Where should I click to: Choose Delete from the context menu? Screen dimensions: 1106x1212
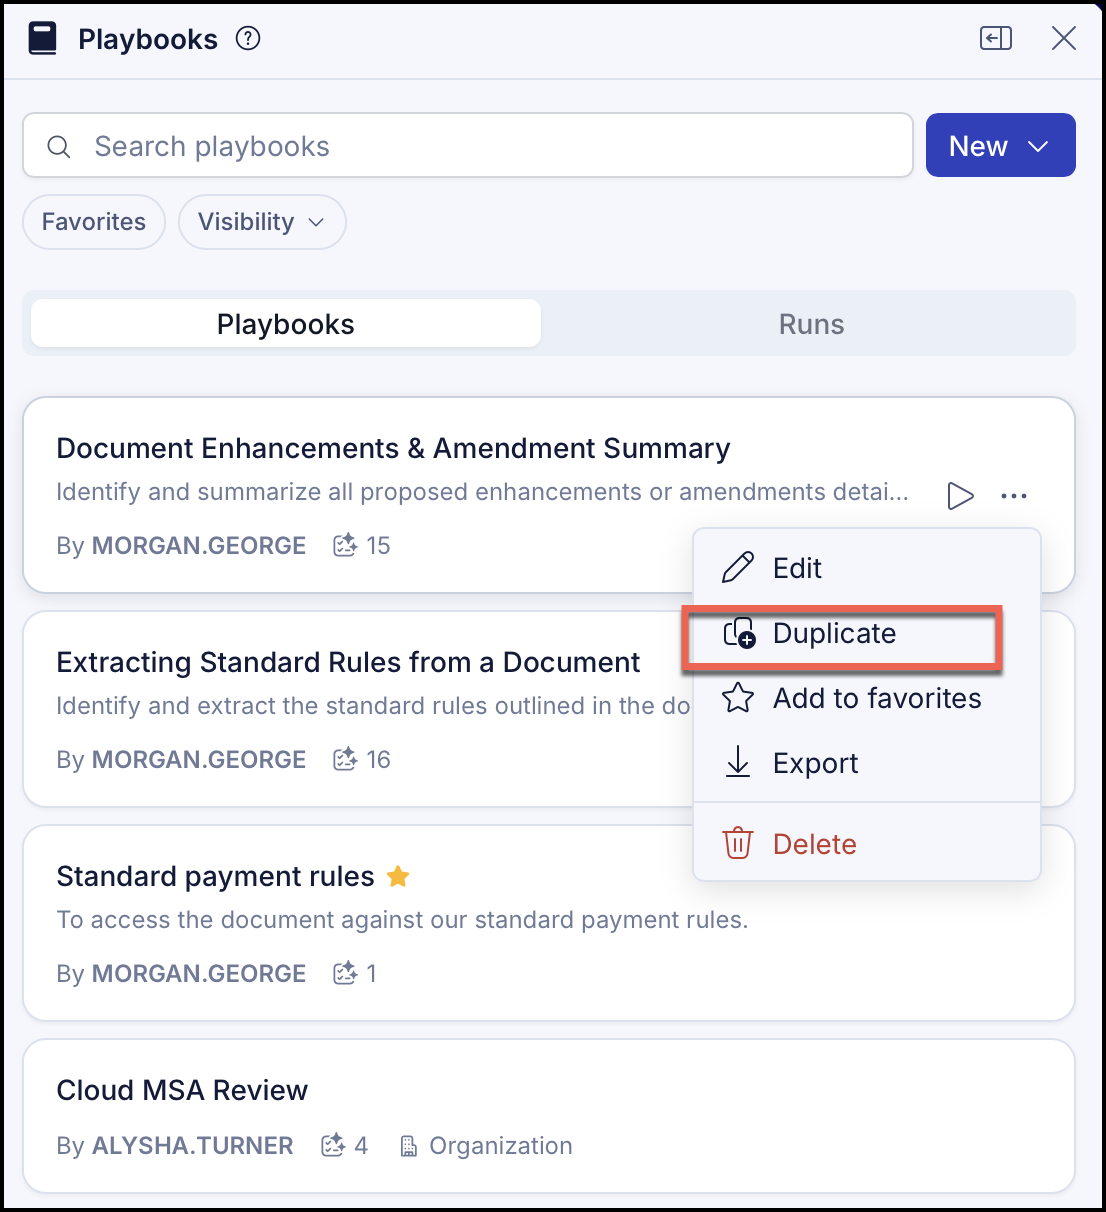pos(867,844)
